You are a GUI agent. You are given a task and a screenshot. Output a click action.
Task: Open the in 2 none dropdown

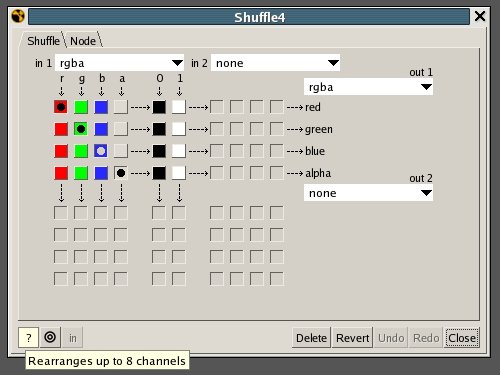(x=275, y=63)
